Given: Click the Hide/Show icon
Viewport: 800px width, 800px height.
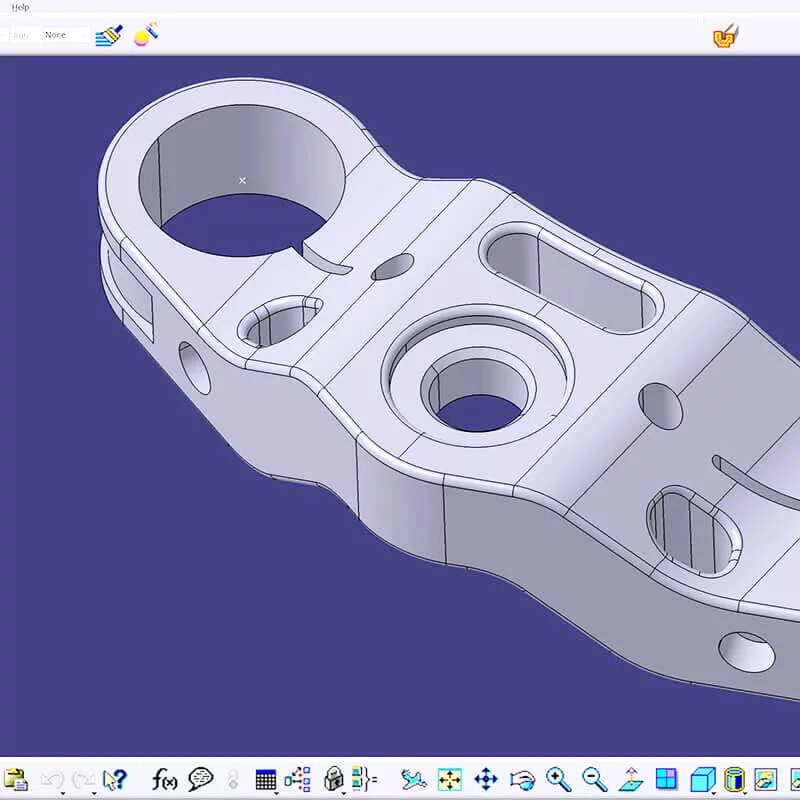Looking at the screenshot, I should pos(765,779).
